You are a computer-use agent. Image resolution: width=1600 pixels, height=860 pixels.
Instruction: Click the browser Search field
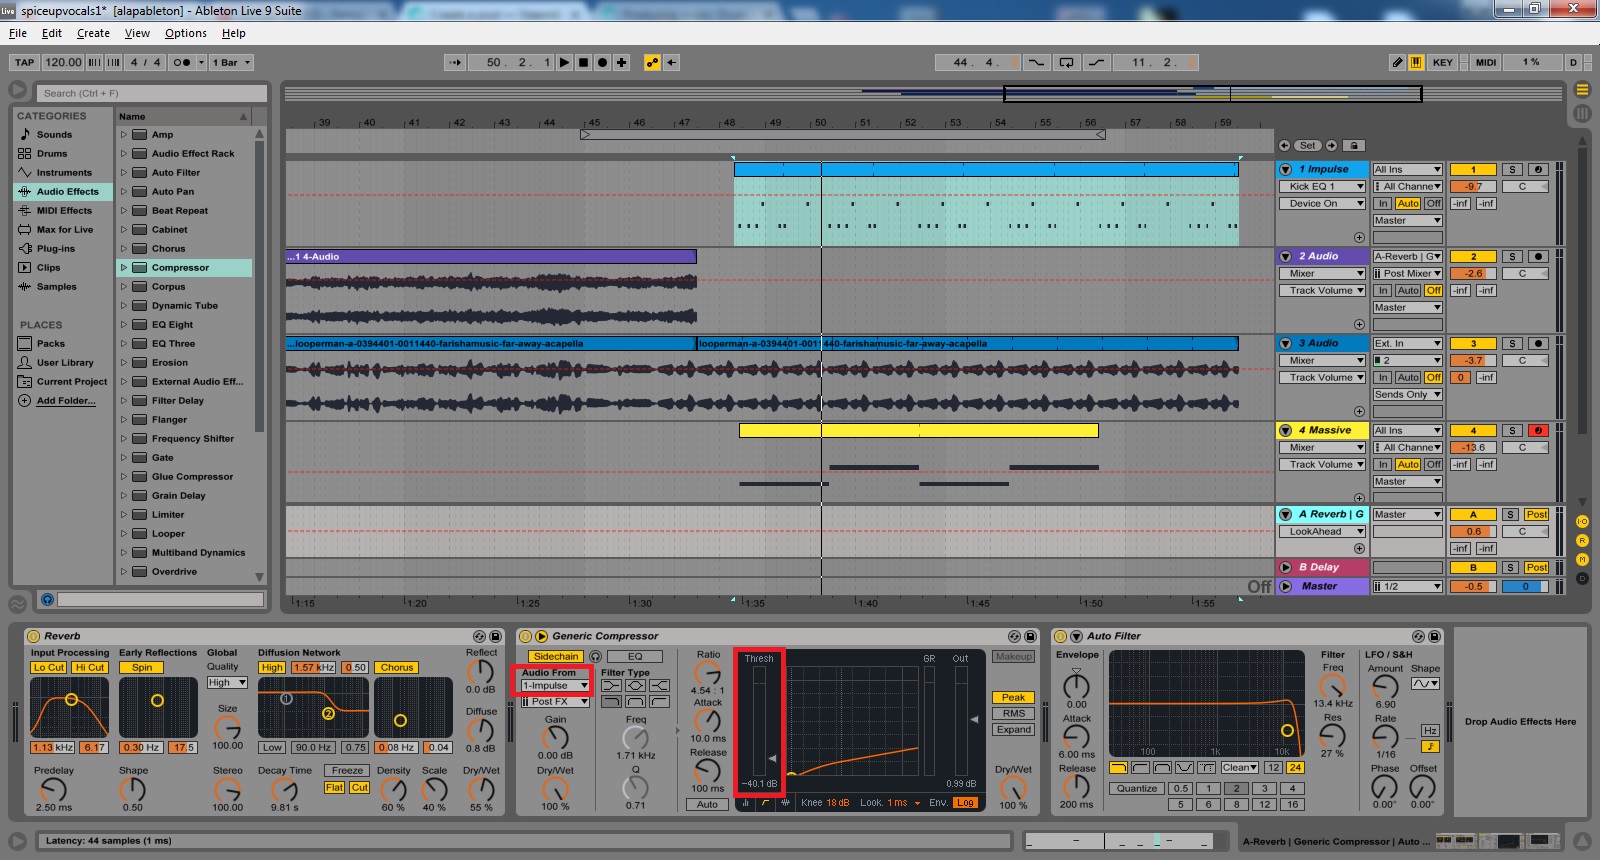[x=152, y=93]
